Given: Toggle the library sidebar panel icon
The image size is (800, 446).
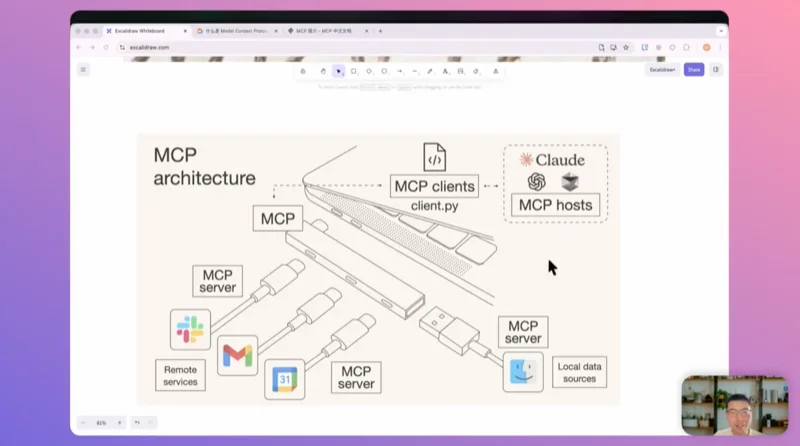Looking at the screenshot, I should (716, 70).
